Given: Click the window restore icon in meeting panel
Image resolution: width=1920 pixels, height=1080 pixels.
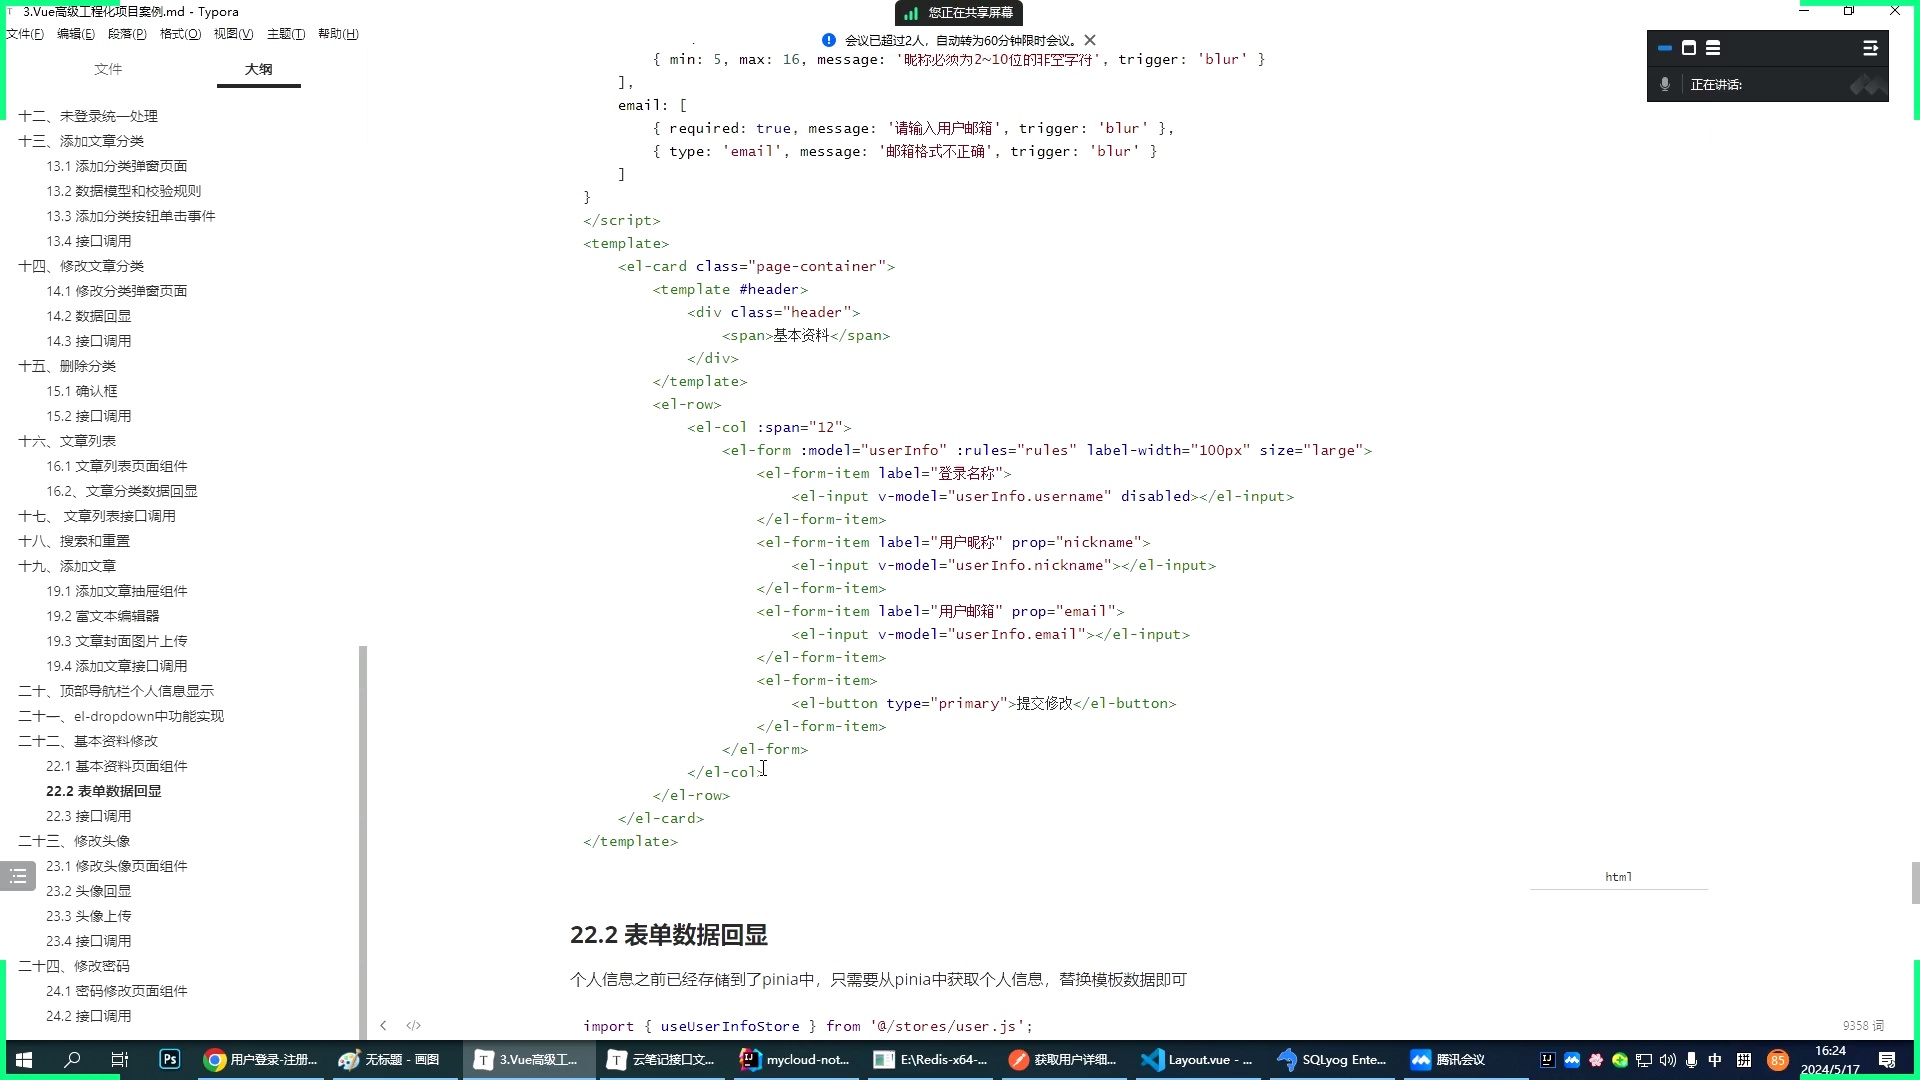Looking at the screenshot, I should (1690, 48).
